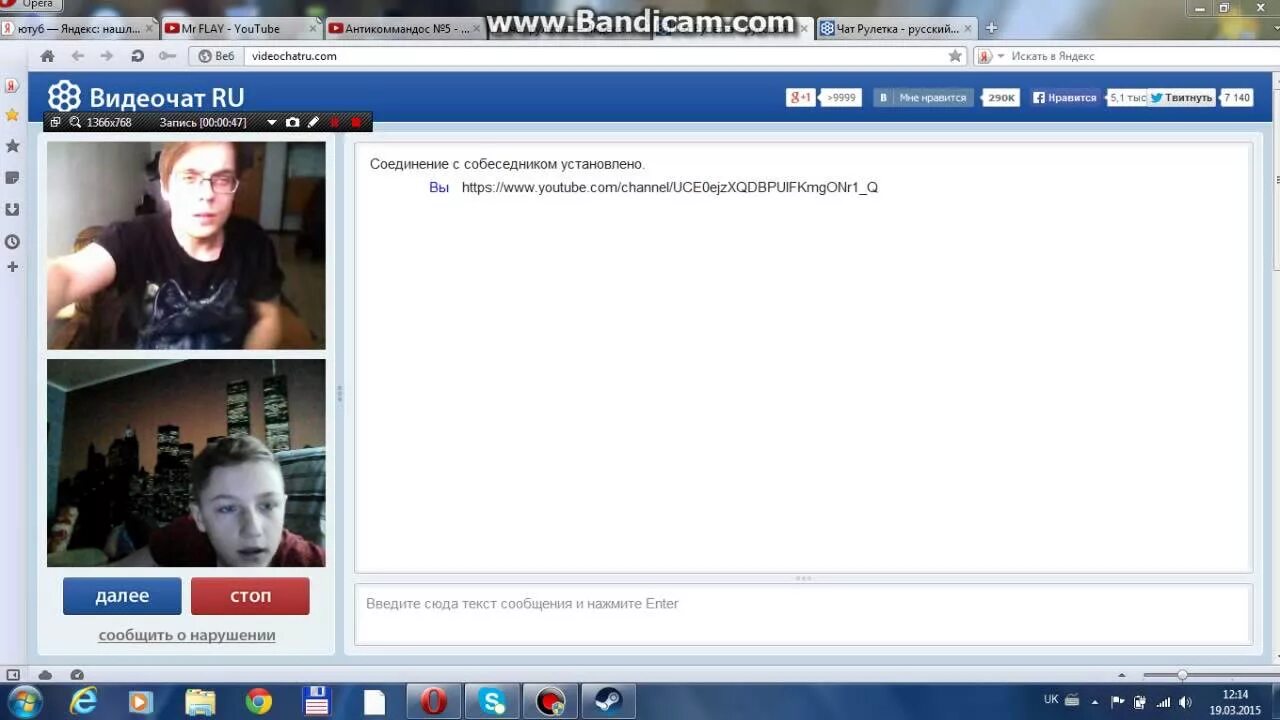Click the Yandex icon in the sidebar
Screen dimensions: 1280x720
click(12, 86)
